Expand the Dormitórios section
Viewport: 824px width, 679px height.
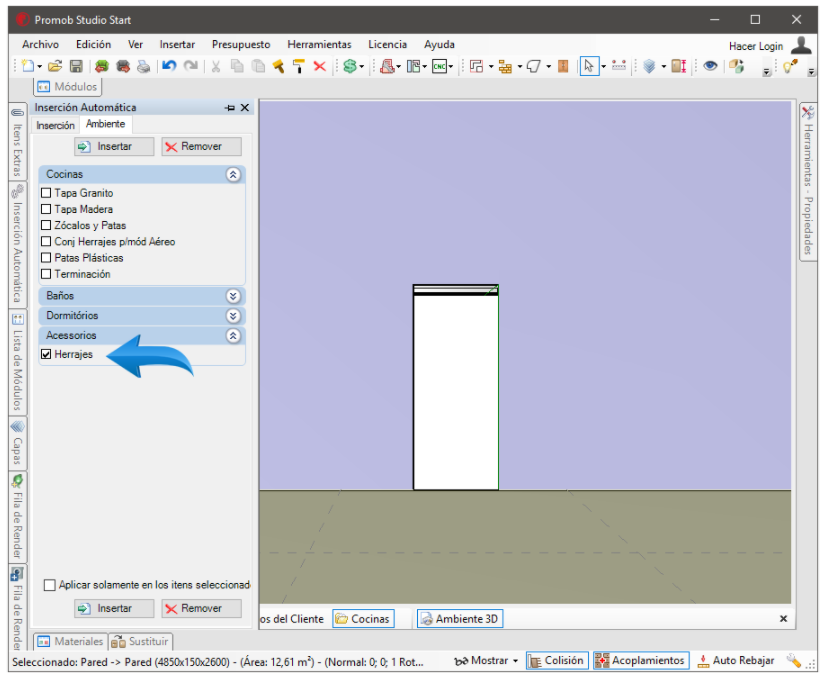click(x=233, y=316)
